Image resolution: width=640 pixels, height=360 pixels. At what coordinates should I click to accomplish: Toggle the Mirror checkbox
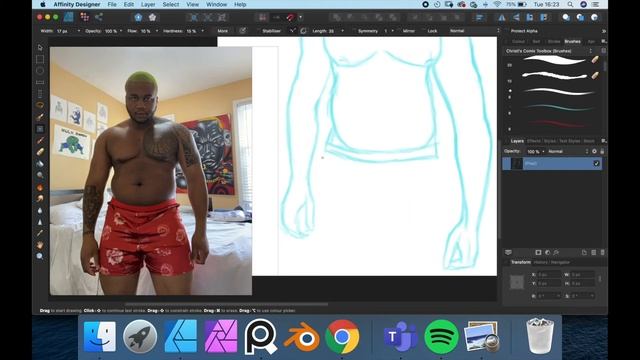(x=399, y=31)
